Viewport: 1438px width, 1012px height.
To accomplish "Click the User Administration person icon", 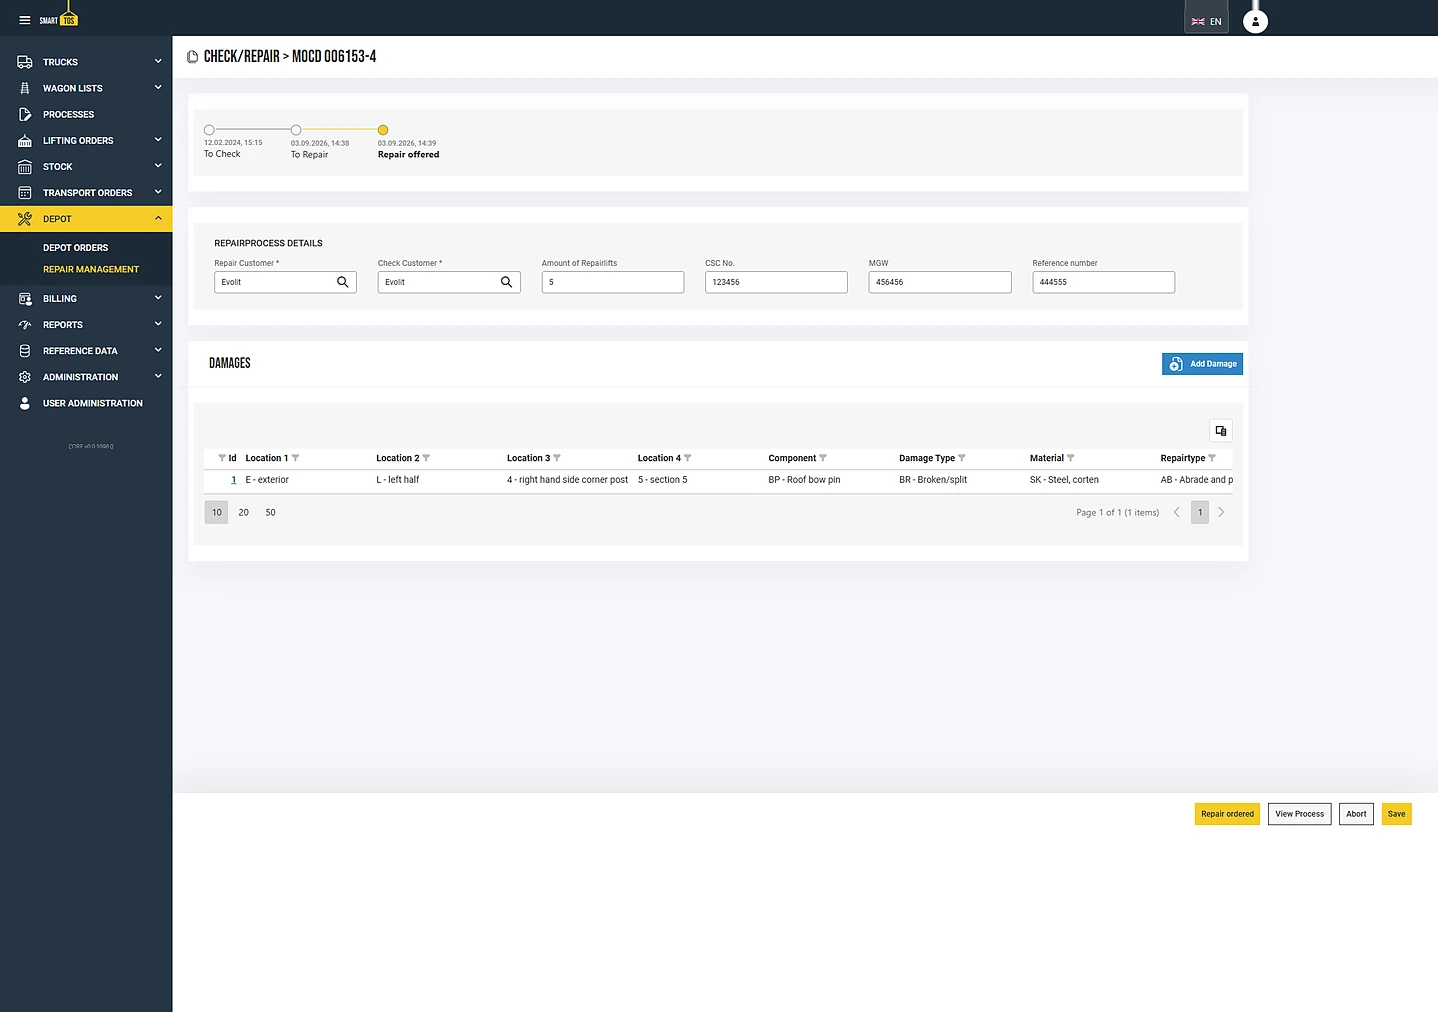I will coord(25,403).
